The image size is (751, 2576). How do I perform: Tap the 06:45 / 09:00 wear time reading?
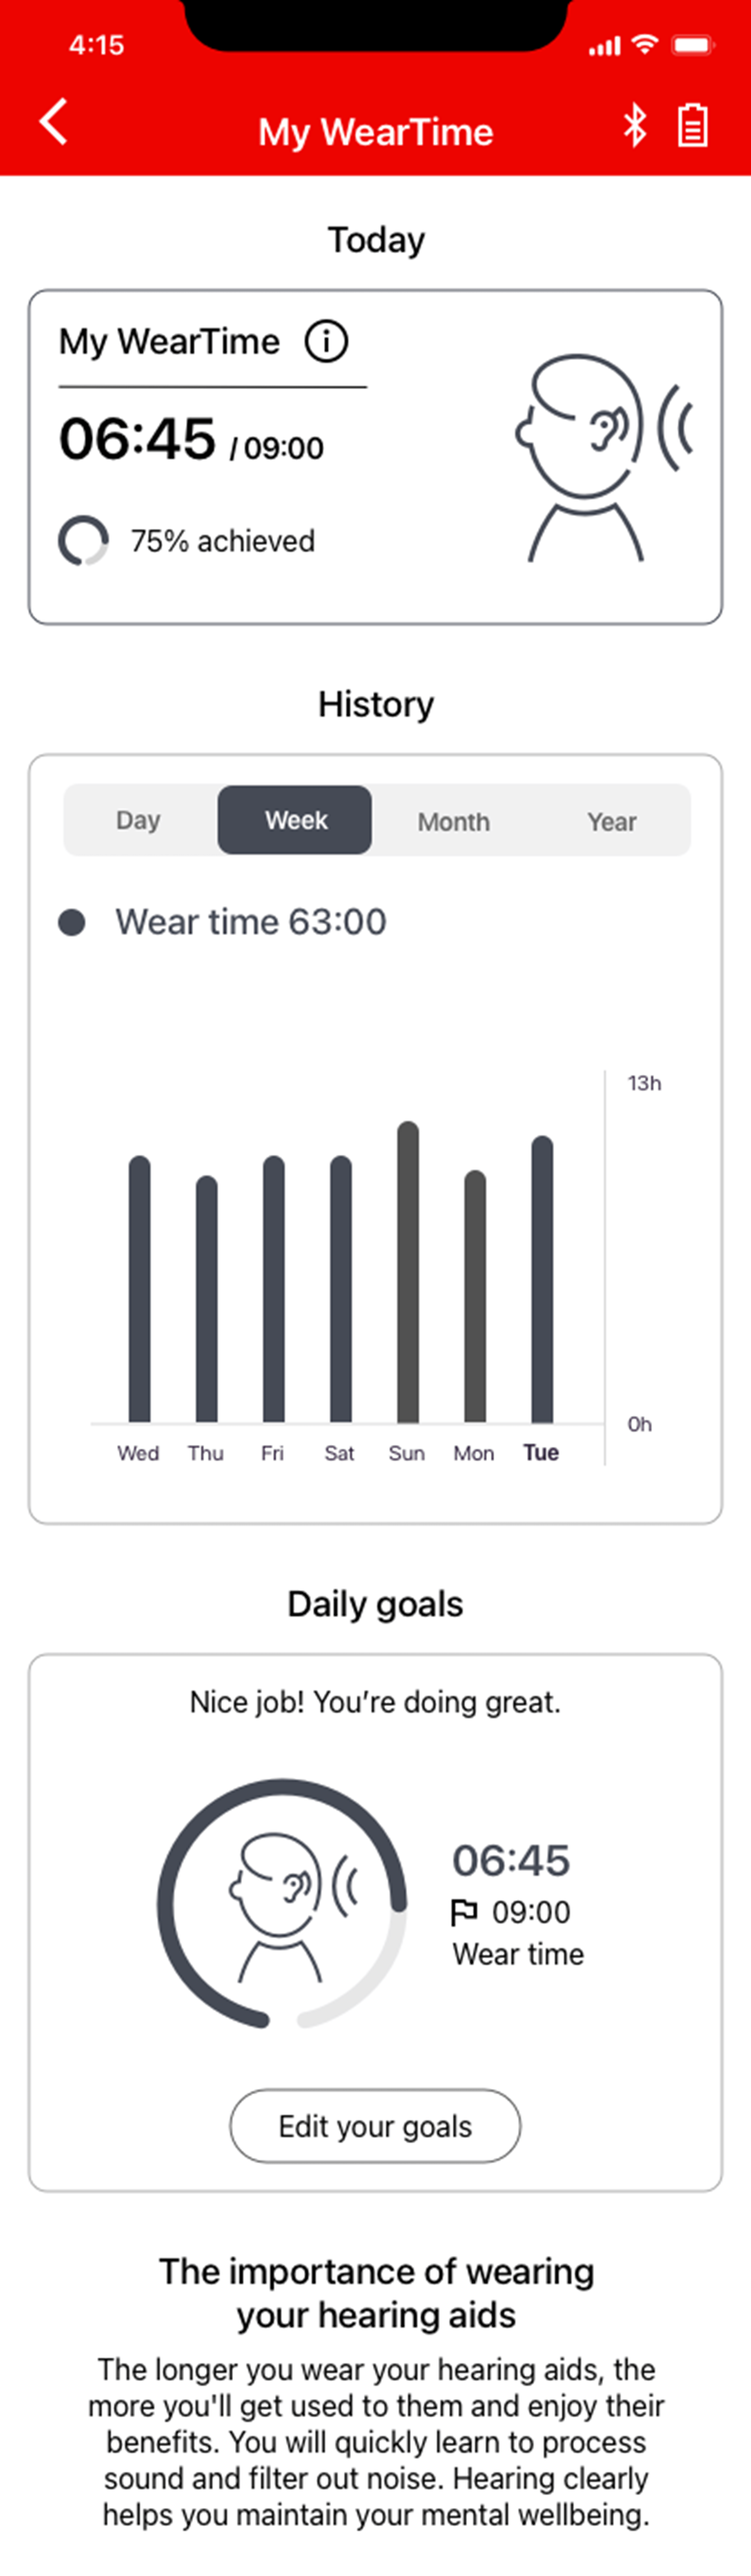[191, 440]
